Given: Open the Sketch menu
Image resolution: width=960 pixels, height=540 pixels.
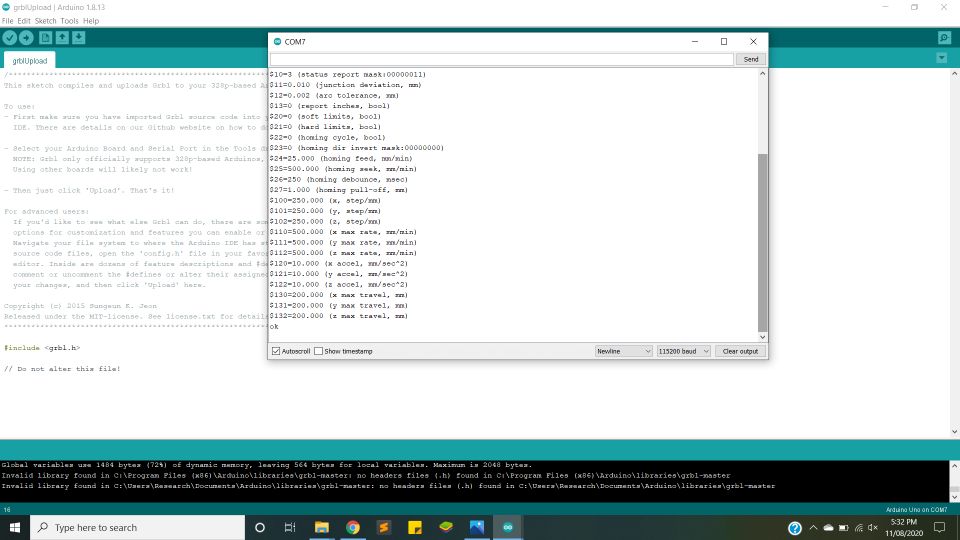Looking at the screenshot, I should click(x=45, y=21).
